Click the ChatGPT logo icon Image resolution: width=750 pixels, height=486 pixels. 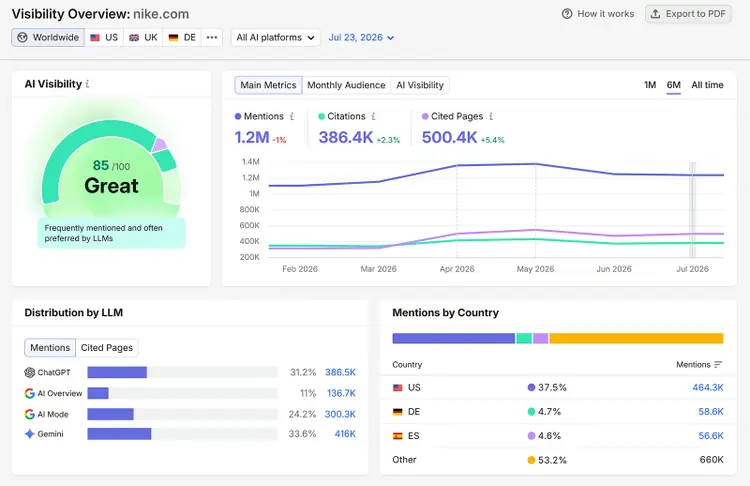(x=30, y=372)
